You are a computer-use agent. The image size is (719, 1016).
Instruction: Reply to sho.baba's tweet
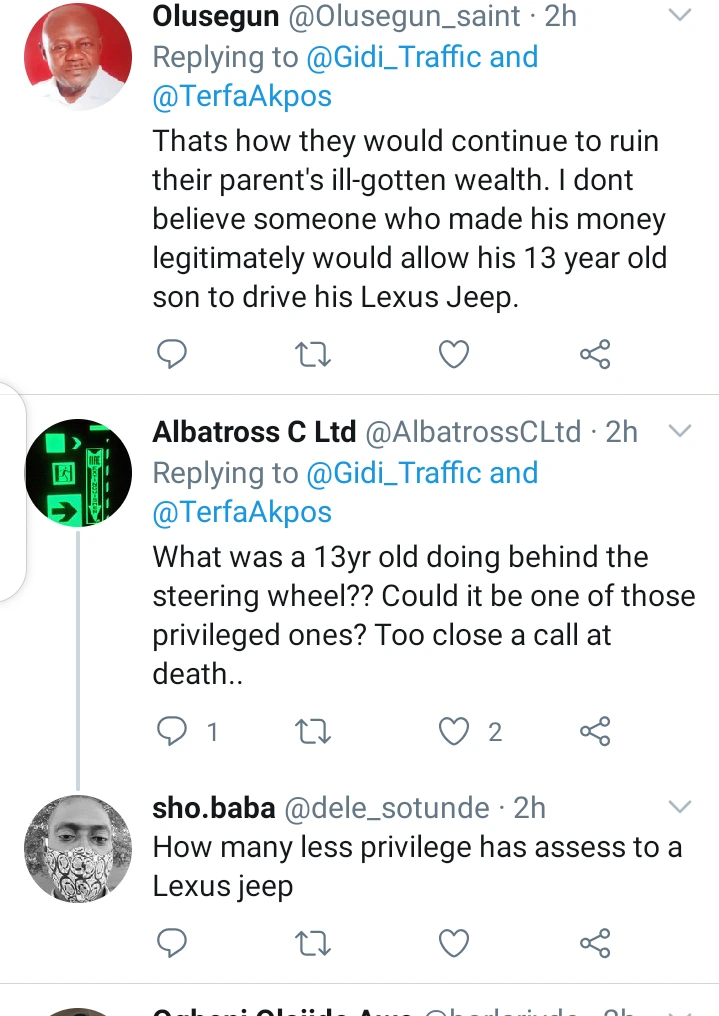coord(173,942)
